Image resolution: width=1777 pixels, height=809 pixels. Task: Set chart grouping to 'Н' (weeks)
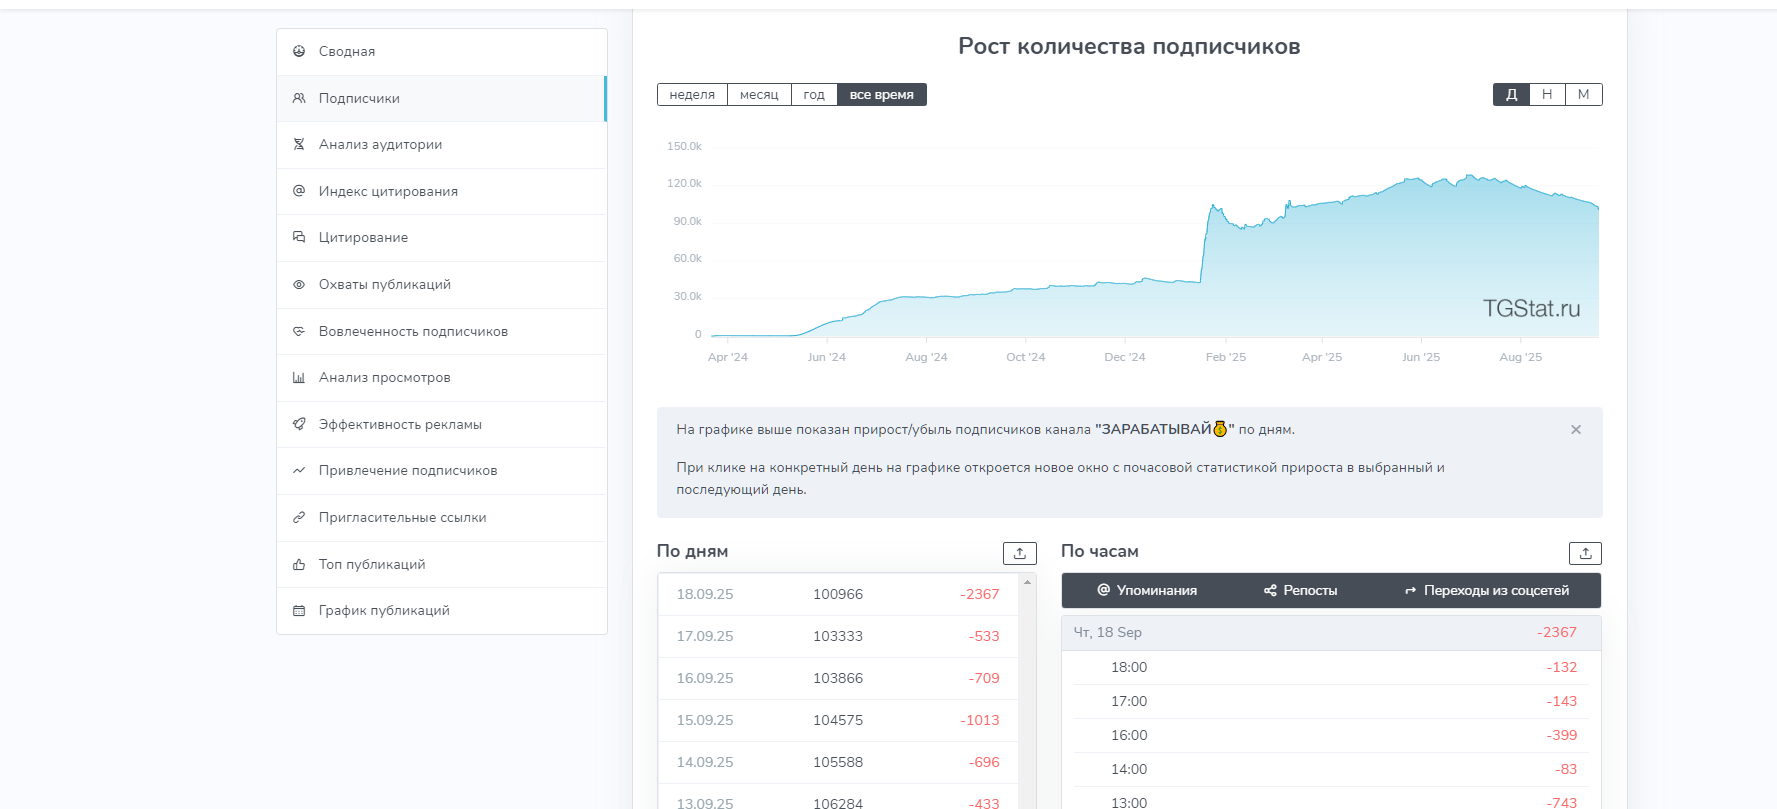[x=1547, y=95]
